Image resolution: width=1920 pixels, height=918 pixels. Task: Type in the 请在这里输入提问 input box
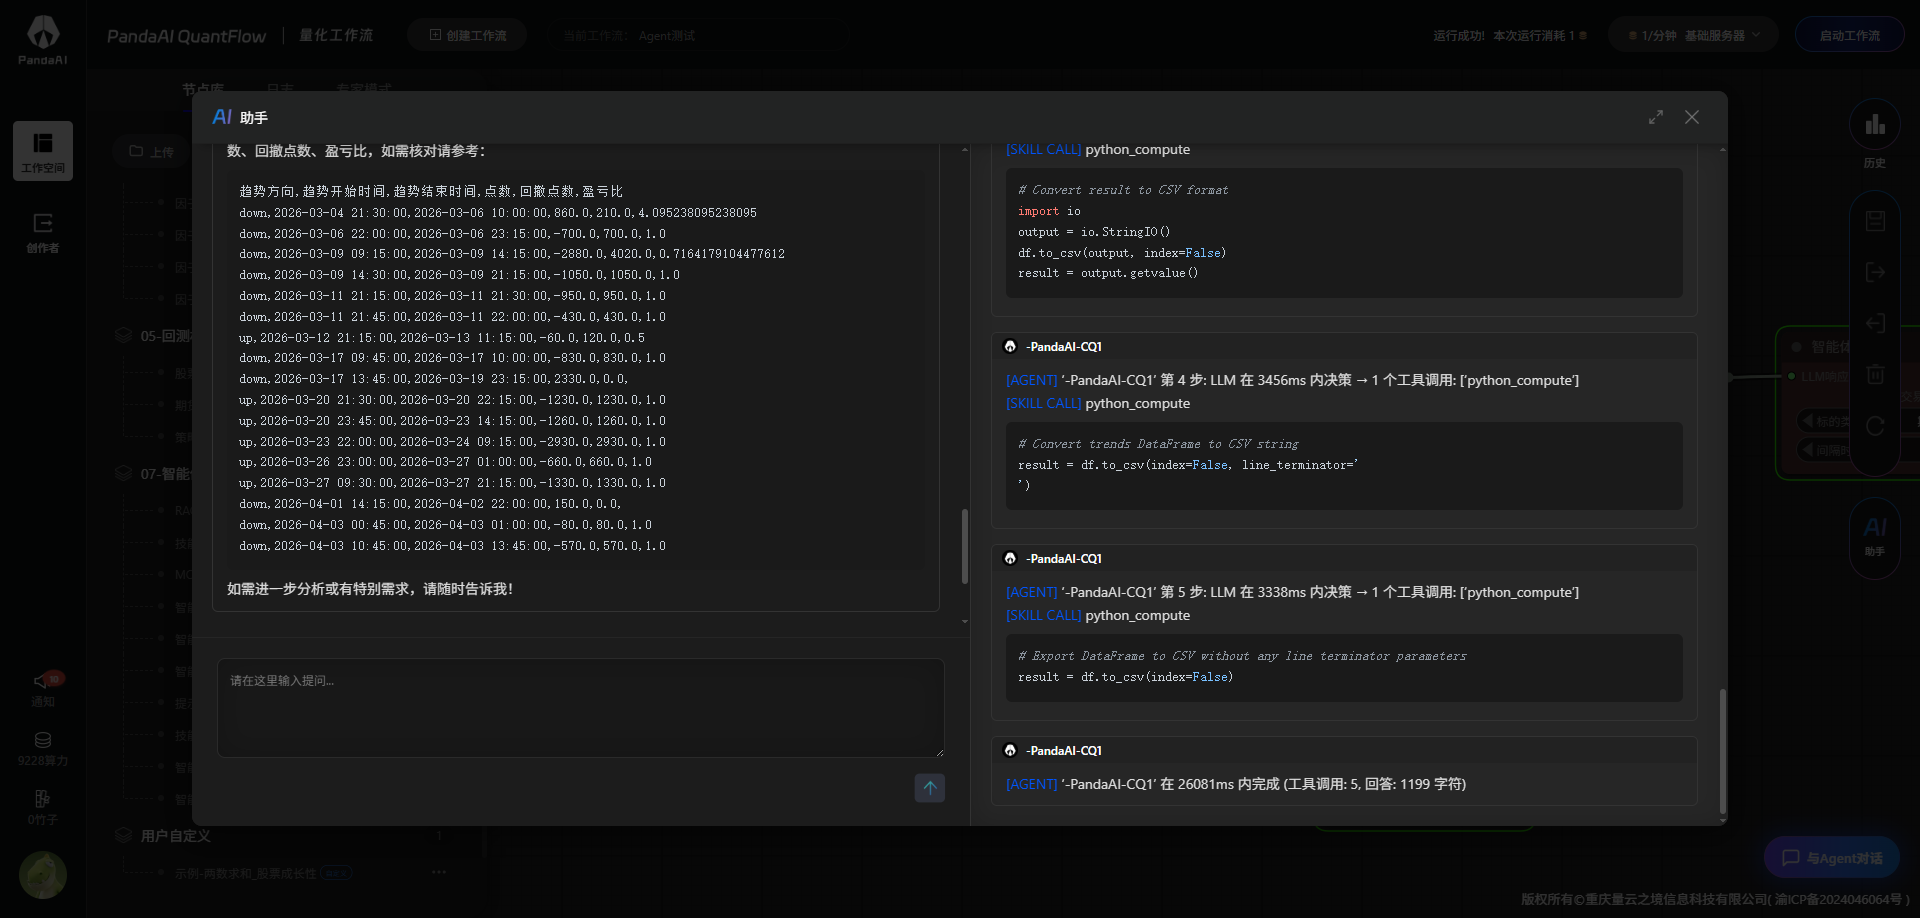click(x=580, y=708)
